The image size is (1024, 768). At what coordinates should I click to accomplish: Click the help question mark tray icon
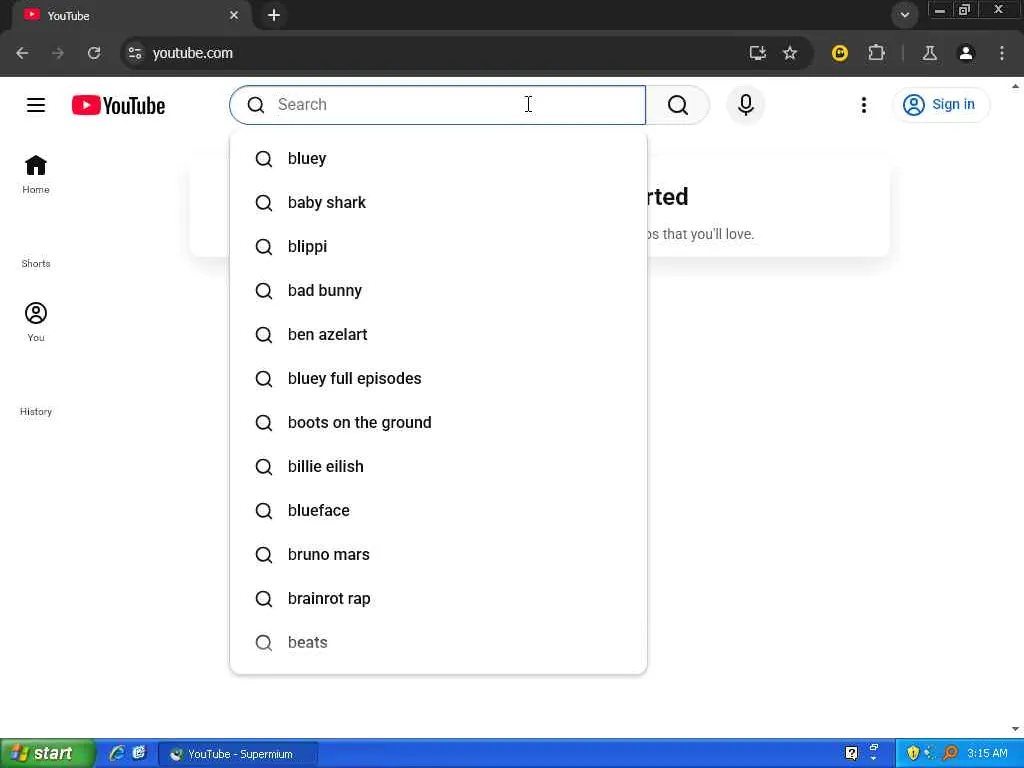(x=851, y=753)
